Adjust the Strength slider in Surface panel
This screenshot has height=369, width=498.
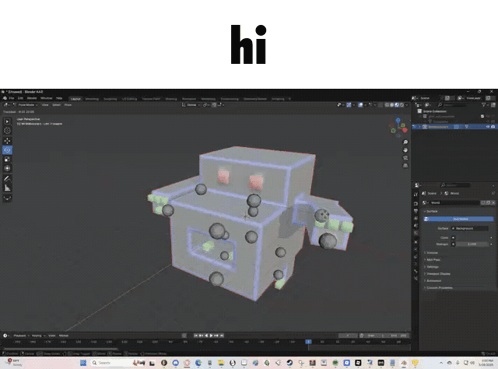pyautogui.click(x=472, y=244)
